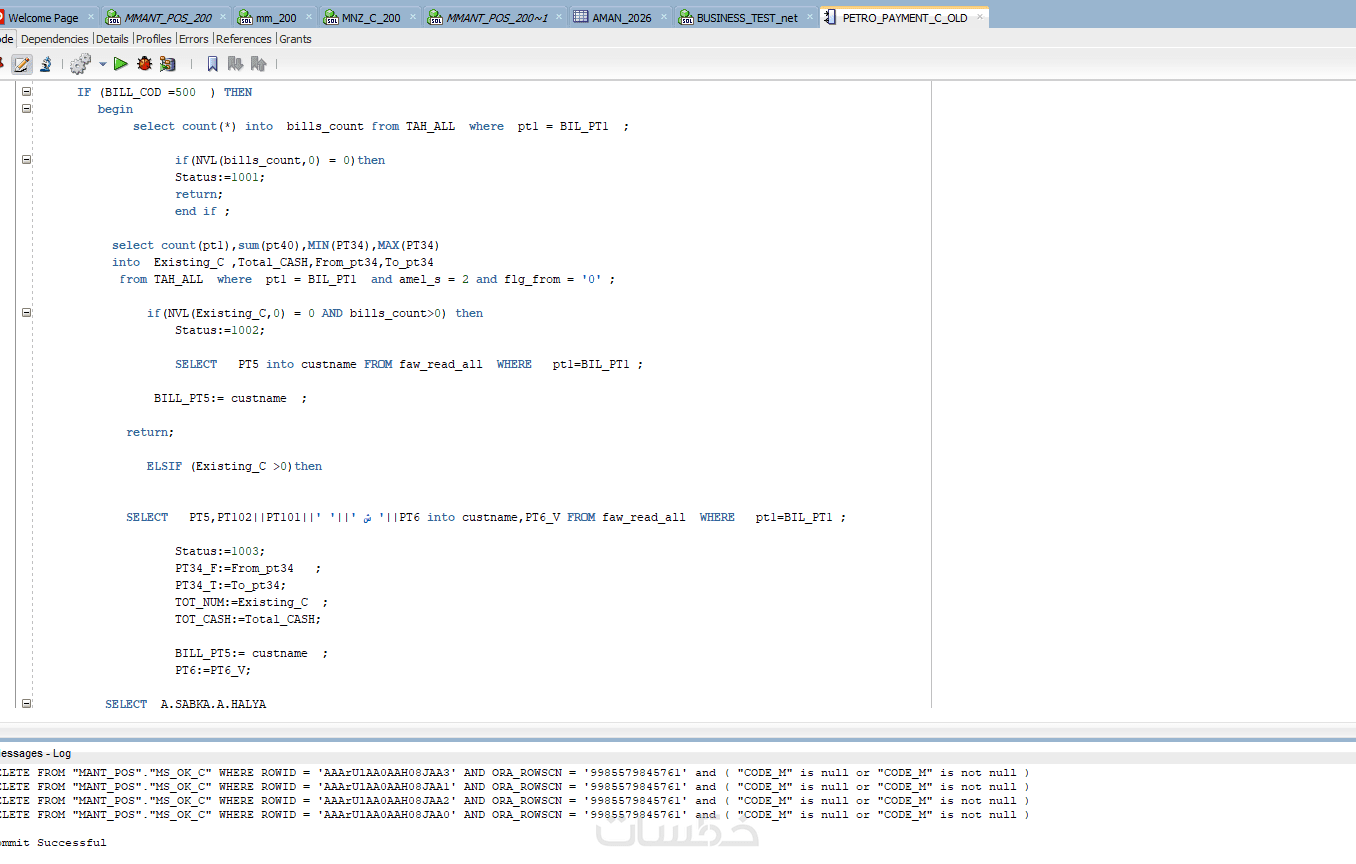Open the first MMANT_POS_200 worksheet tab

click(168, 18)
